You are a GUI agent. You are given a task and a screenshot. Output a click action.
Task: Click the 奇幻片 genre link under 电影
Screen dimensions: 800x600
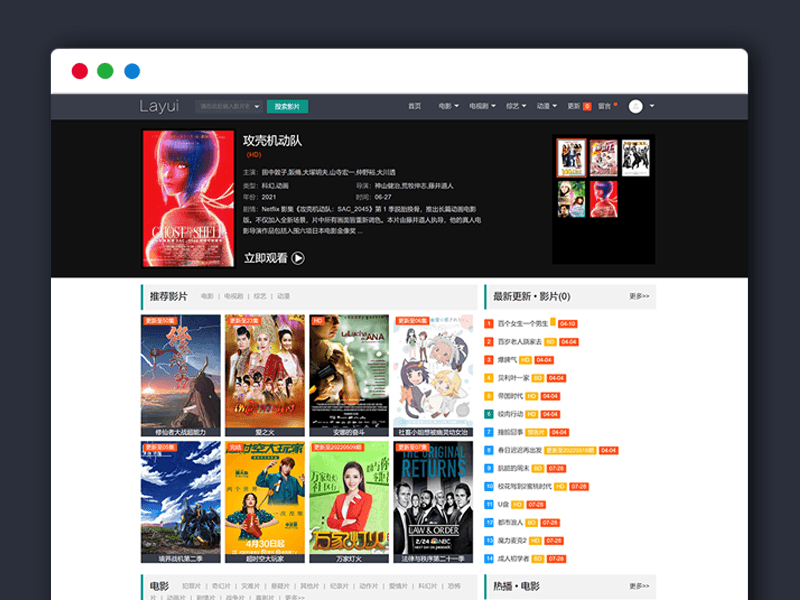pyautogui.click(x=221, y=586)
